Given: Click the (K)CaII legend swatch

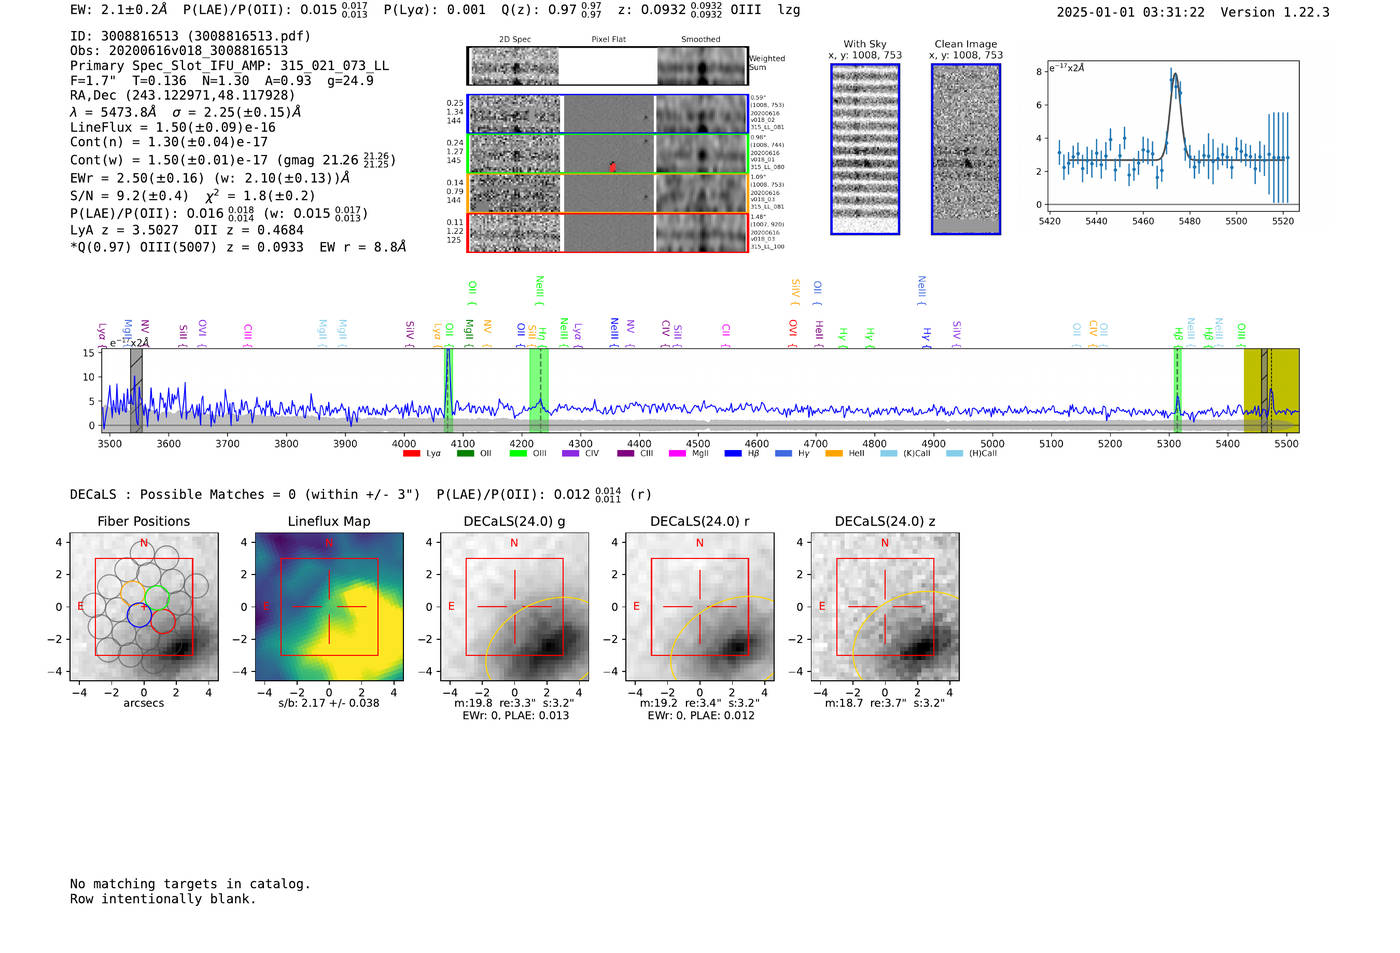Looking at the screenshot, I should point(888,454).
